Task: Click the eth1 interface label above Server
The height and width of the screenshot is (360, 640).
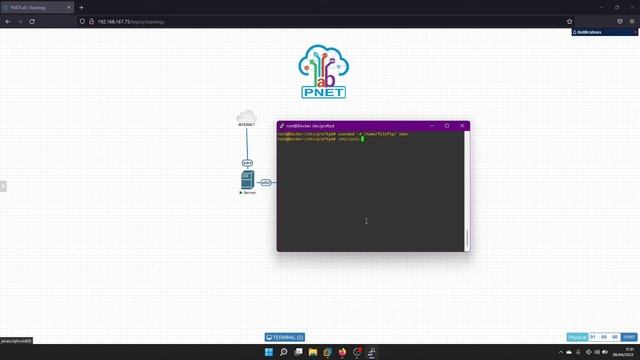Action: click(x=247, y=163)
